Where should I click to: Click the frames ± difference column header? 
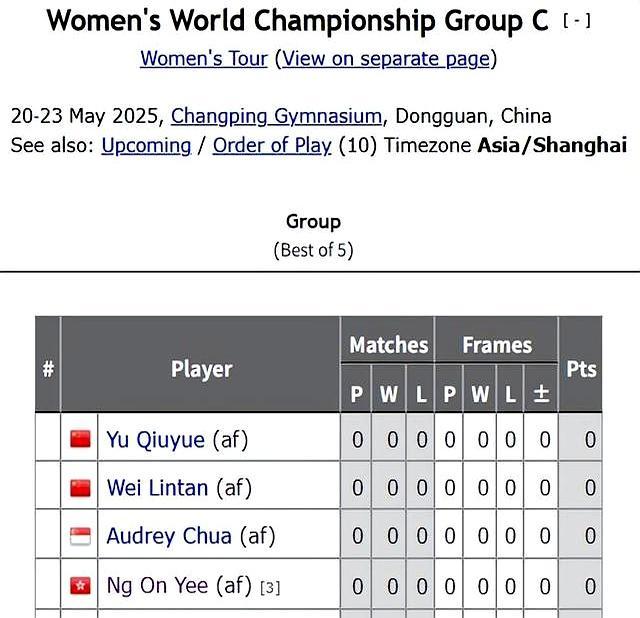pyautogui.click(x=541, y=394)
